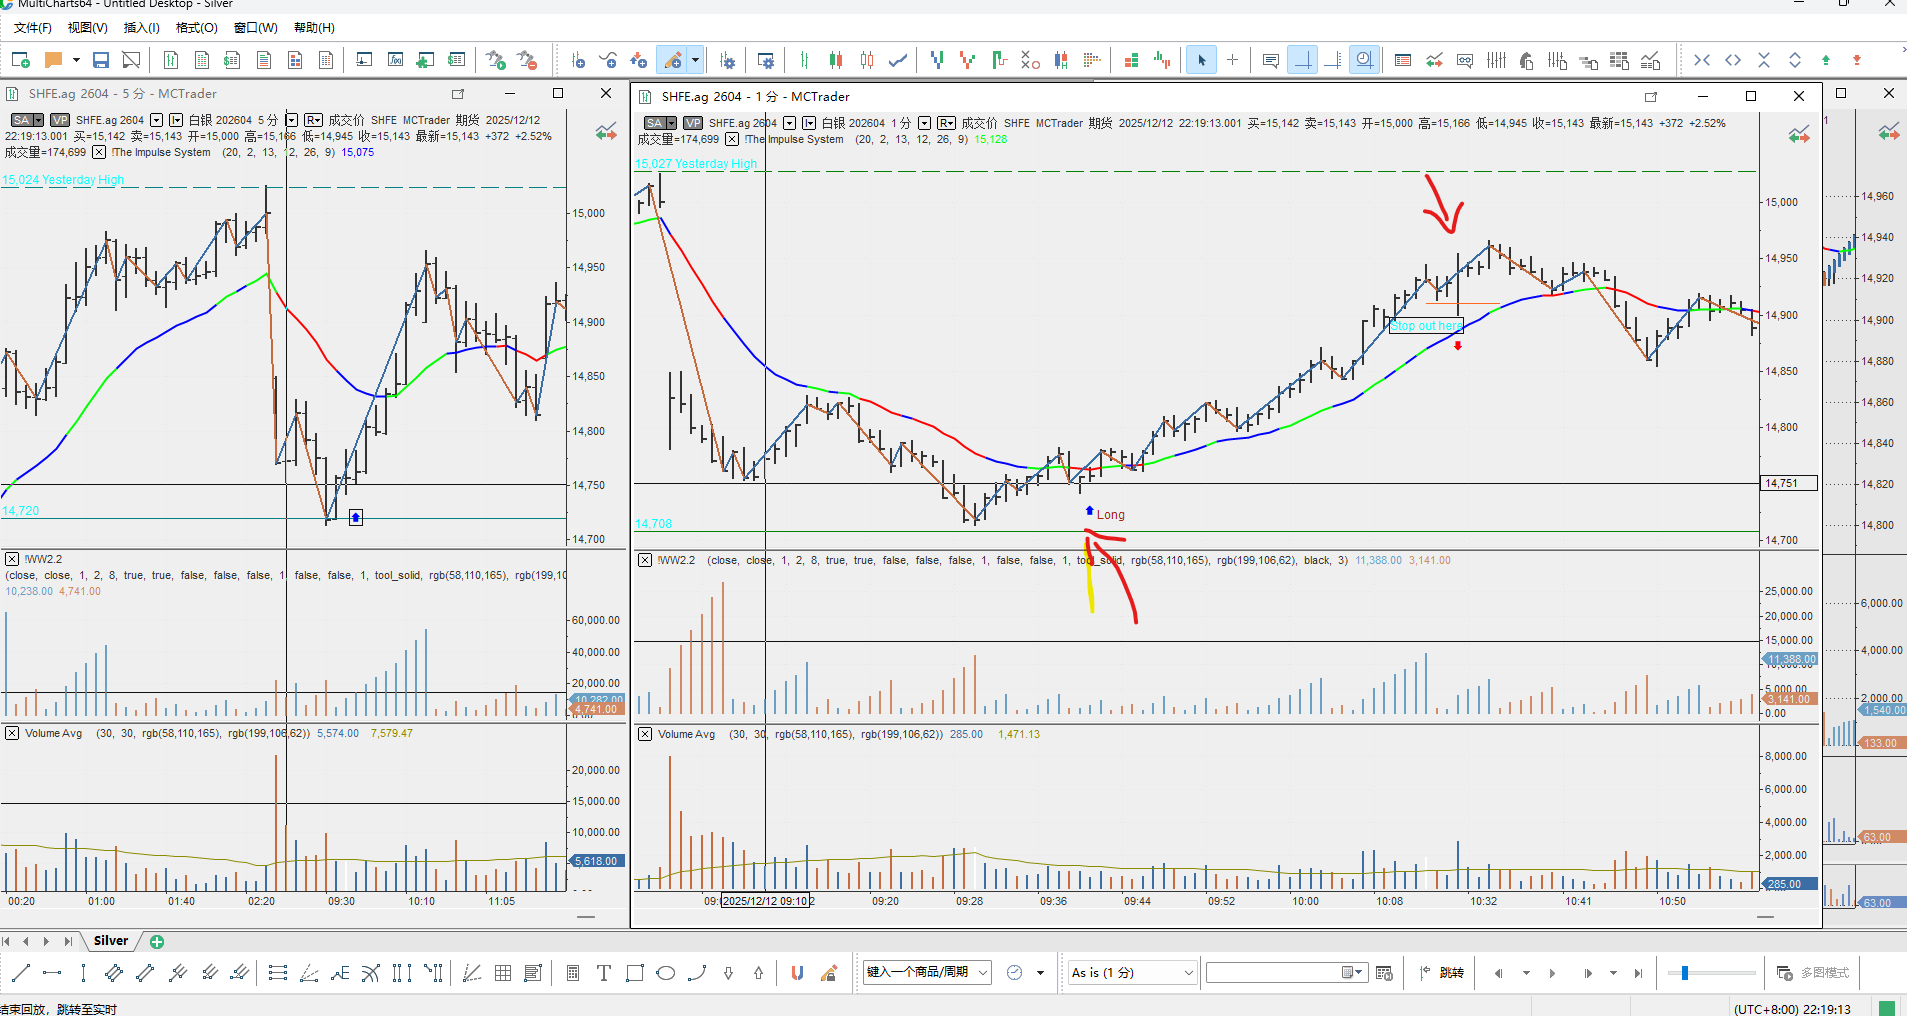Screen dimensions: 1907x1016
Task: Toggle the highlighted clock marker toolbar button
Action: pos(1363,61)
